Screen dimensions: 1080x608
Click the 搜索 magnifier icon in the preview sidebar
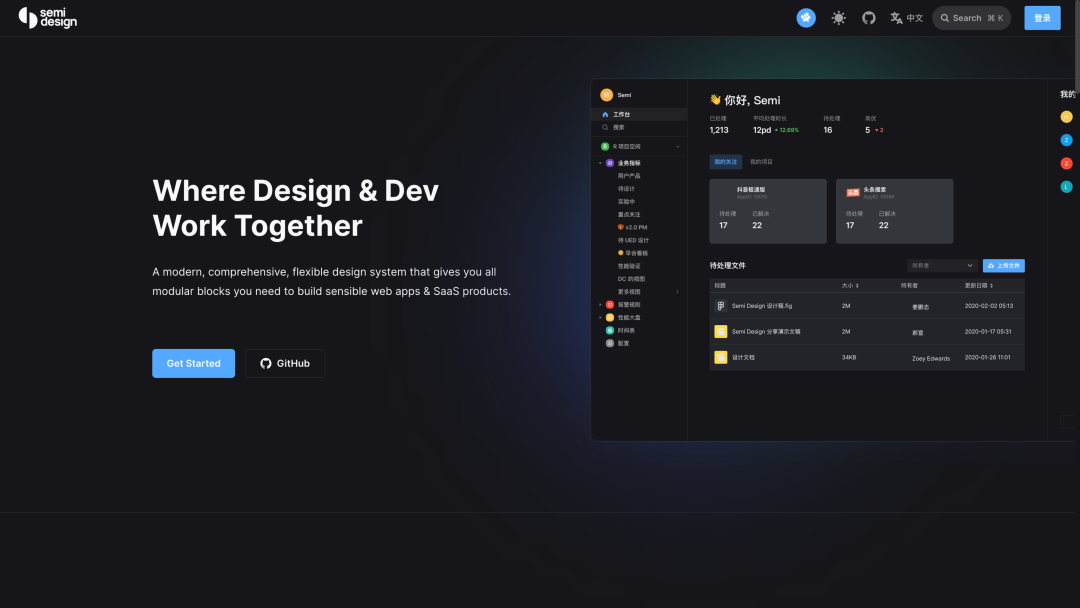(605, 127)
